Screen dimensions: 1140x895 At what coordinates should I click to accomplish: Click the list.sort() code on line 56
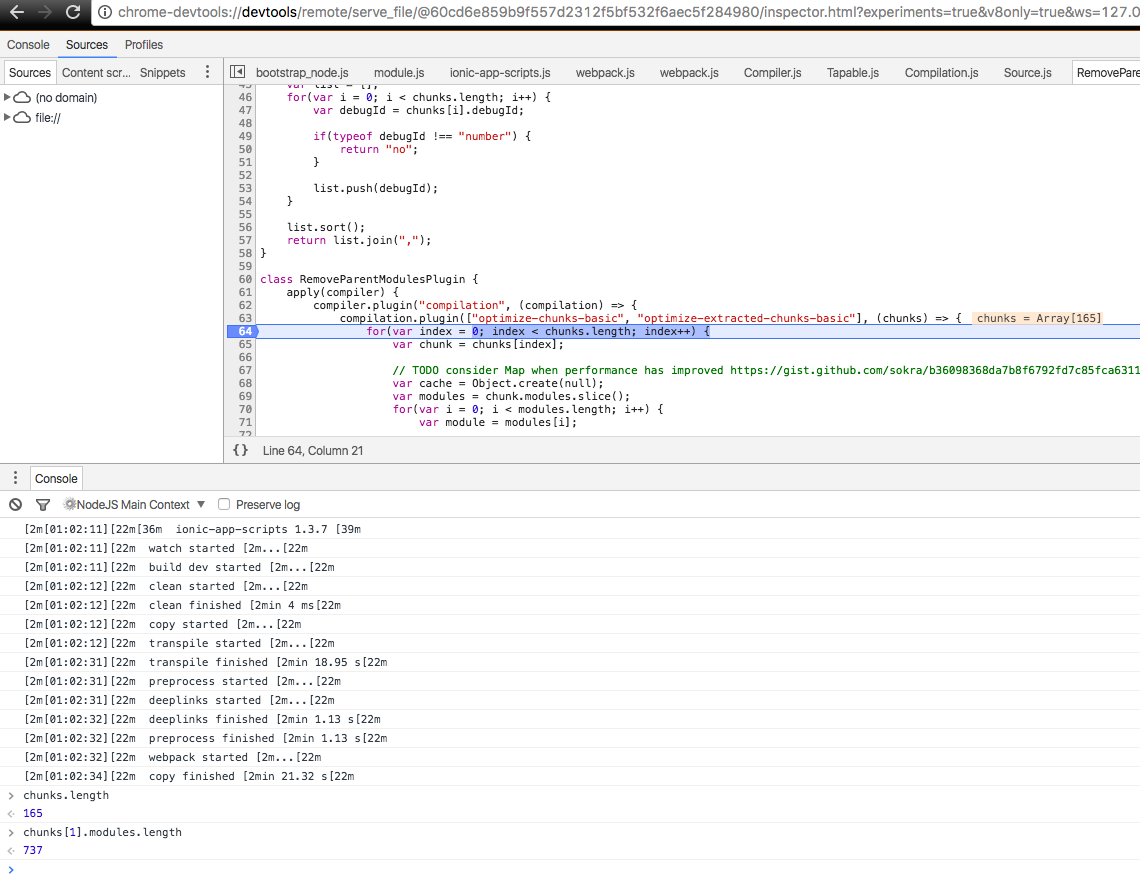(x=326, y=228)
